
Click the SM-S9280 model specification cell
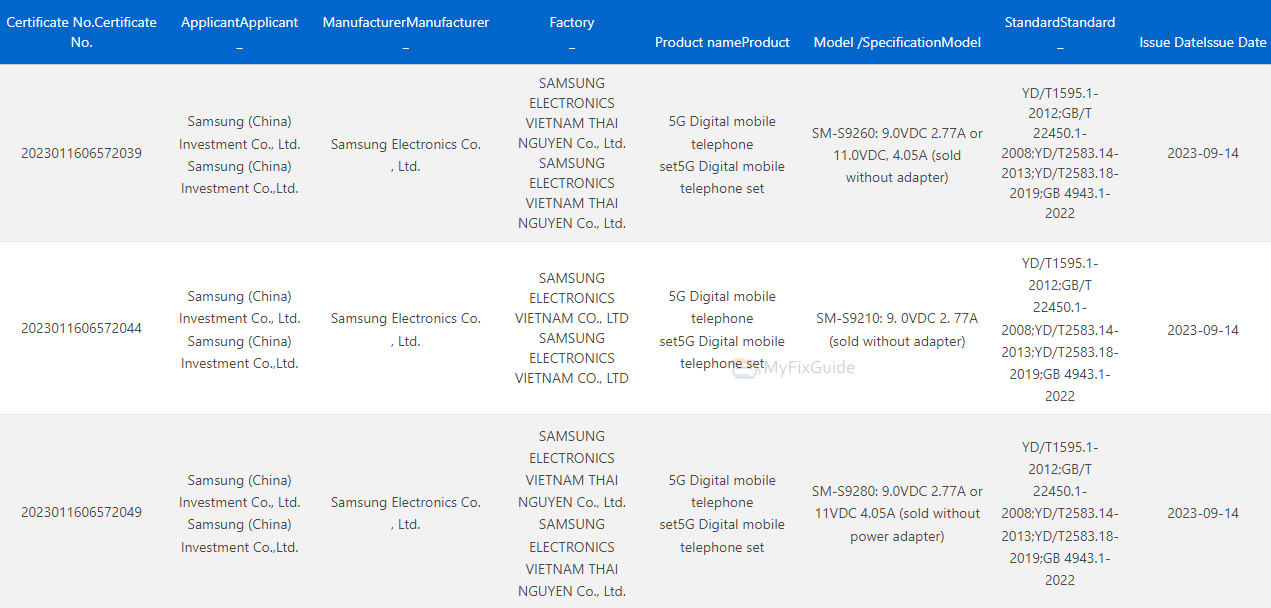tap(897, 513)
